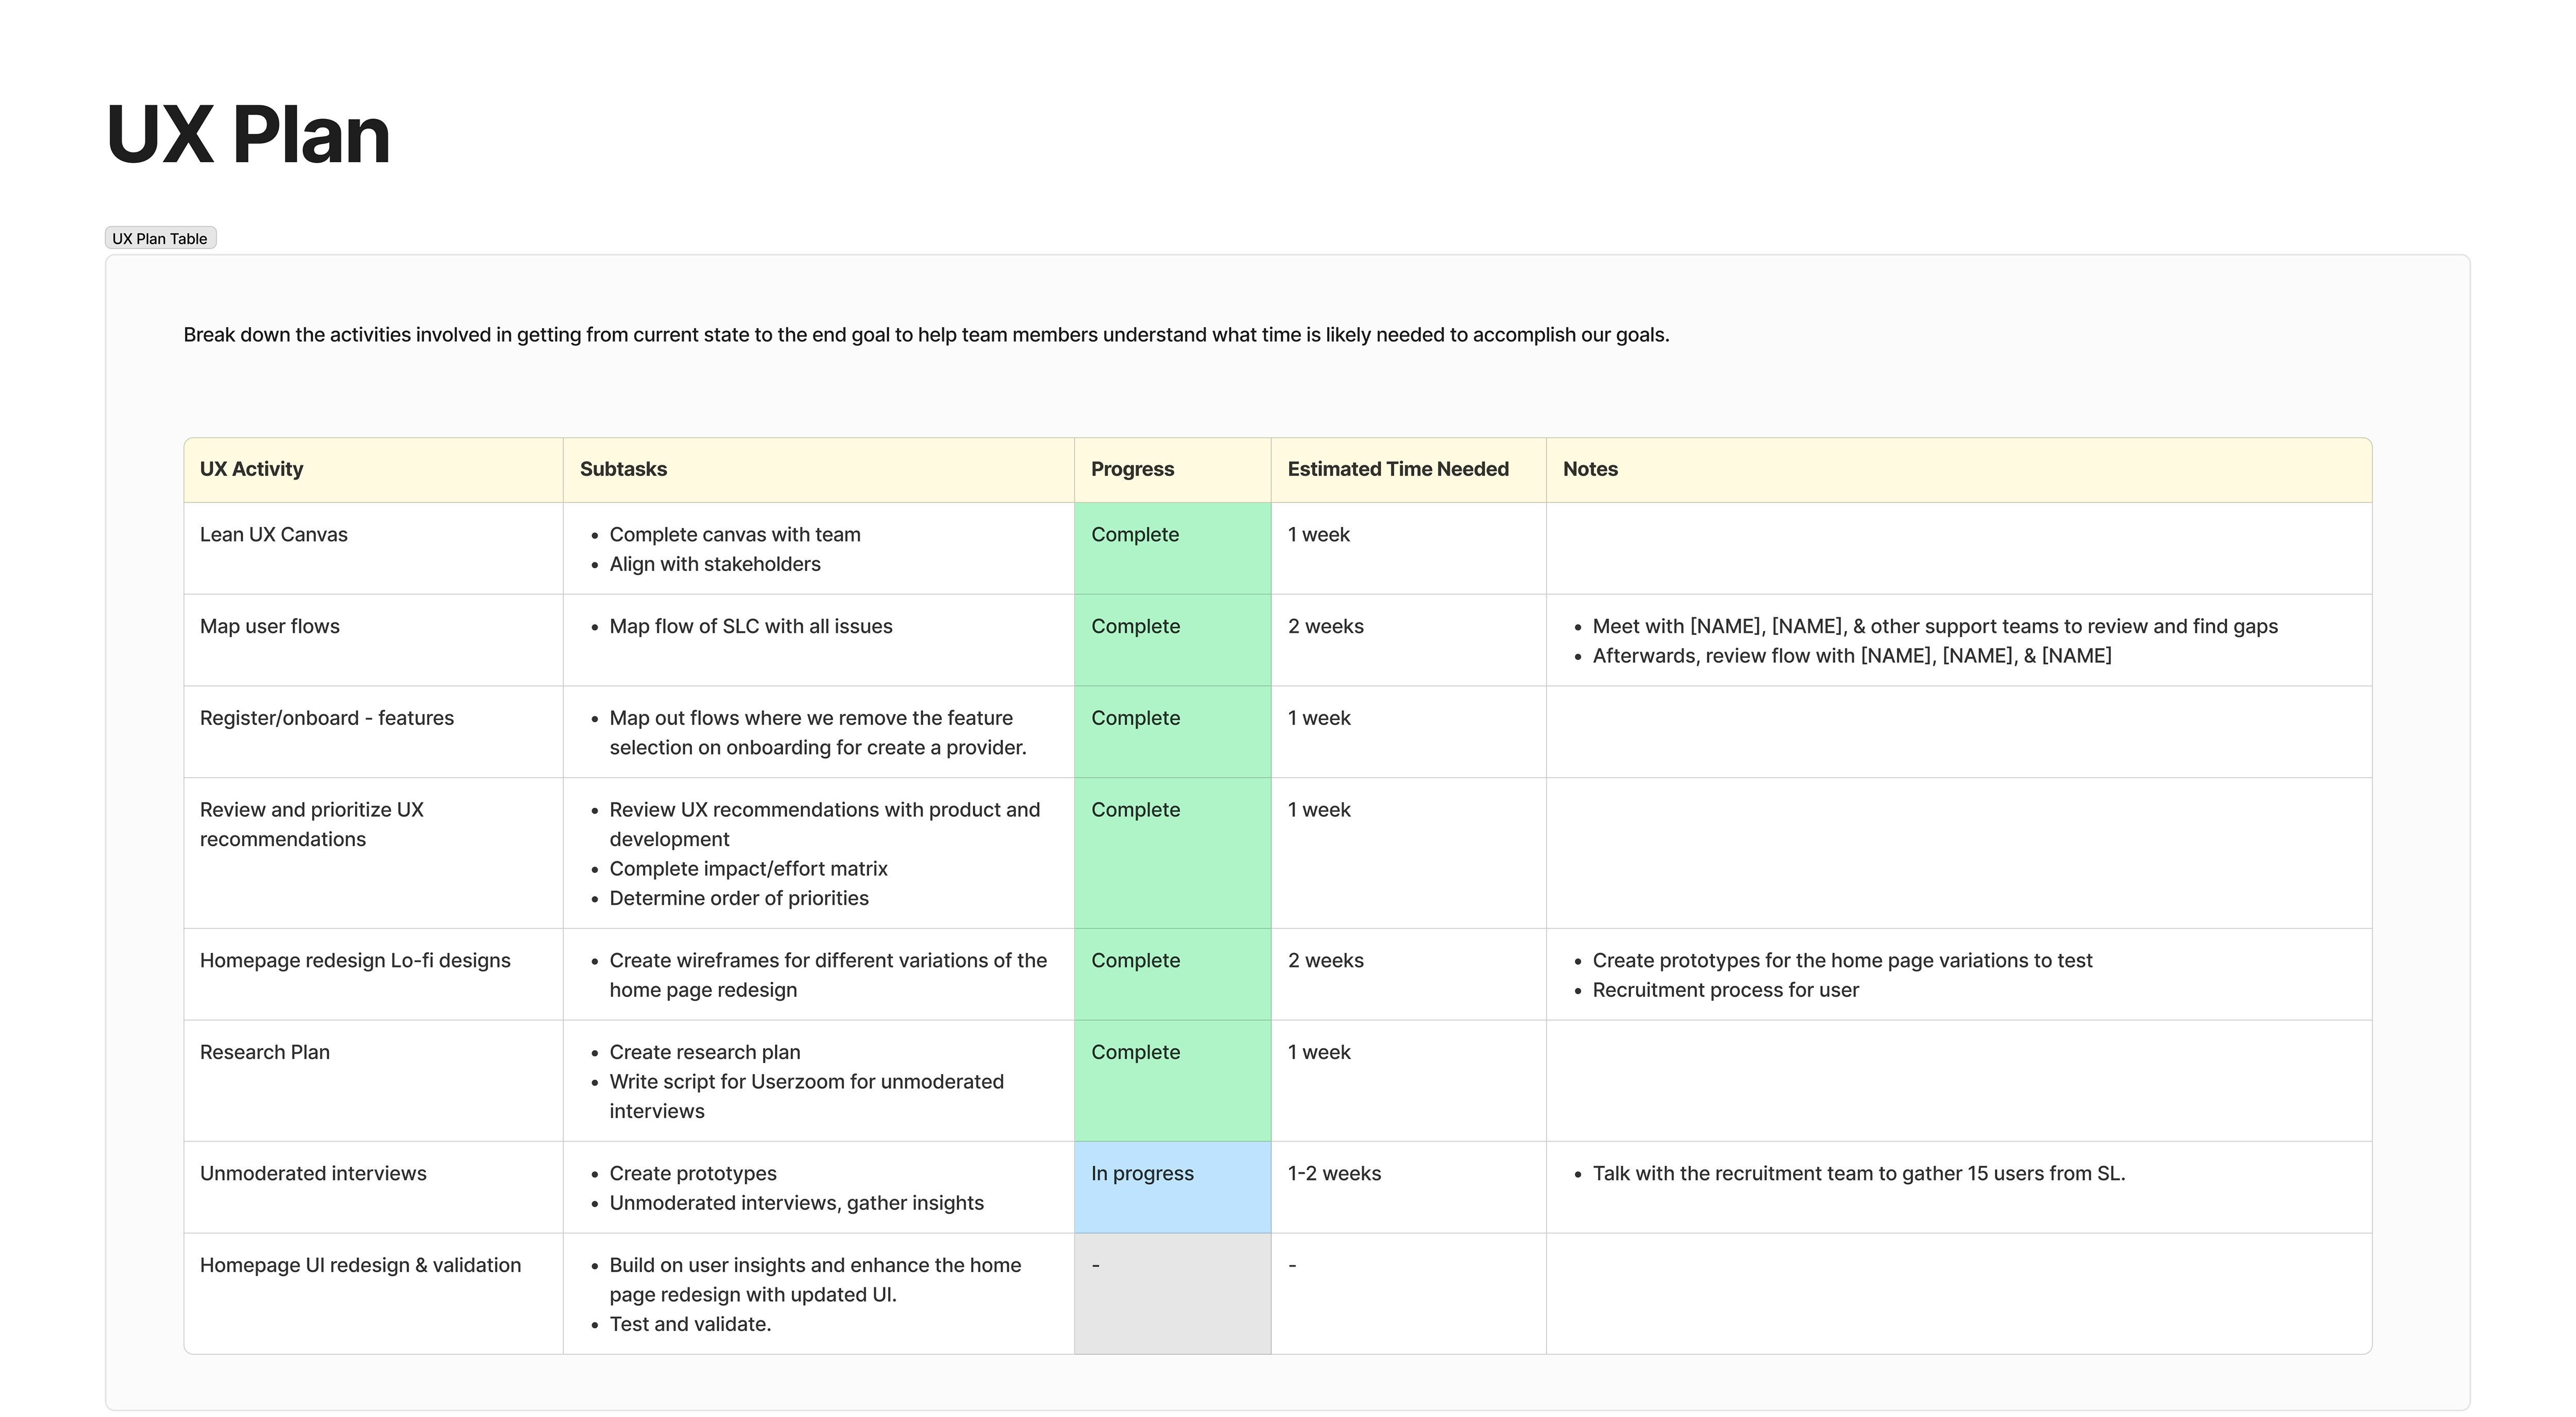The image size is (2576, 1417).
Task: Select the UX Activity column header
Action: [x=251, y=468]
